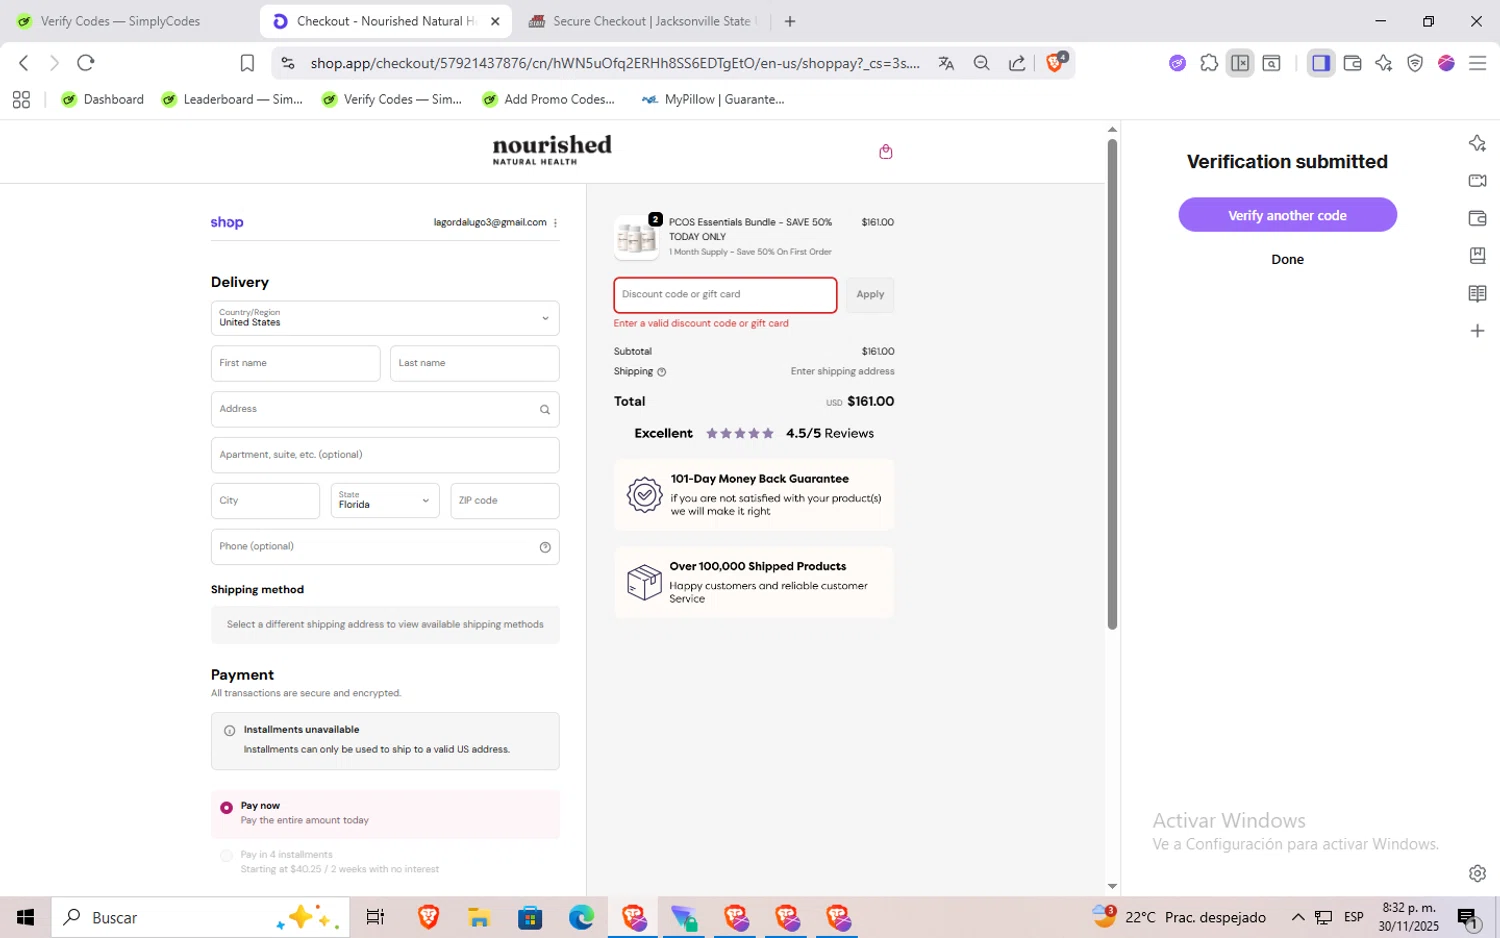Screen dimensions: 1500x938
Task: Select Pay in 4 installments radio option
Action: click(227, 856)
